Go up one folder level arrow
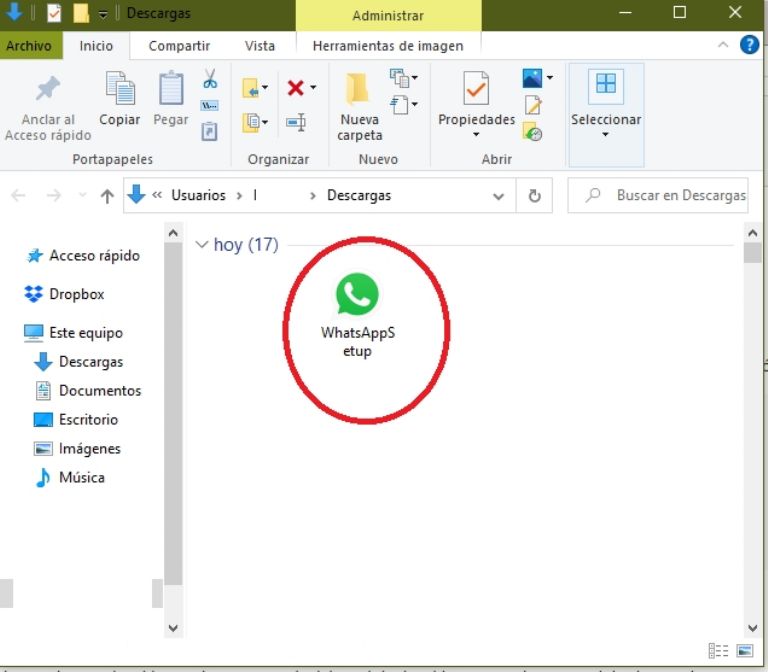 tap(107, 196)
